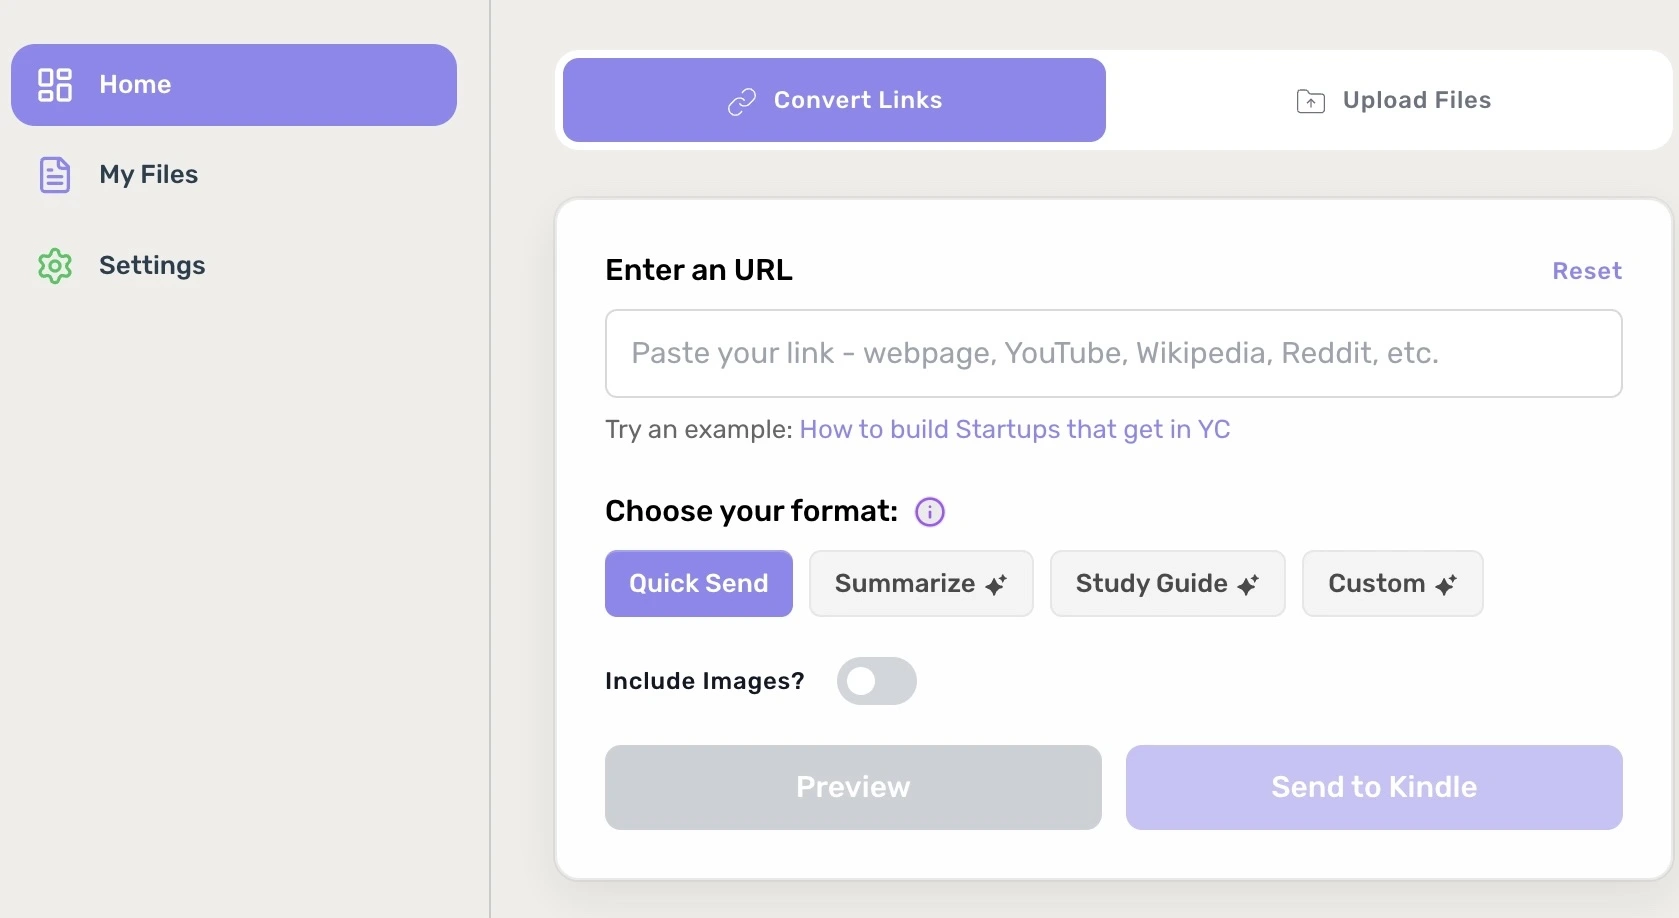Click the sparkle icon on Study Guide
Image resolution: width=1679 pixels, height=918 pixels.
pos(1248,585)
